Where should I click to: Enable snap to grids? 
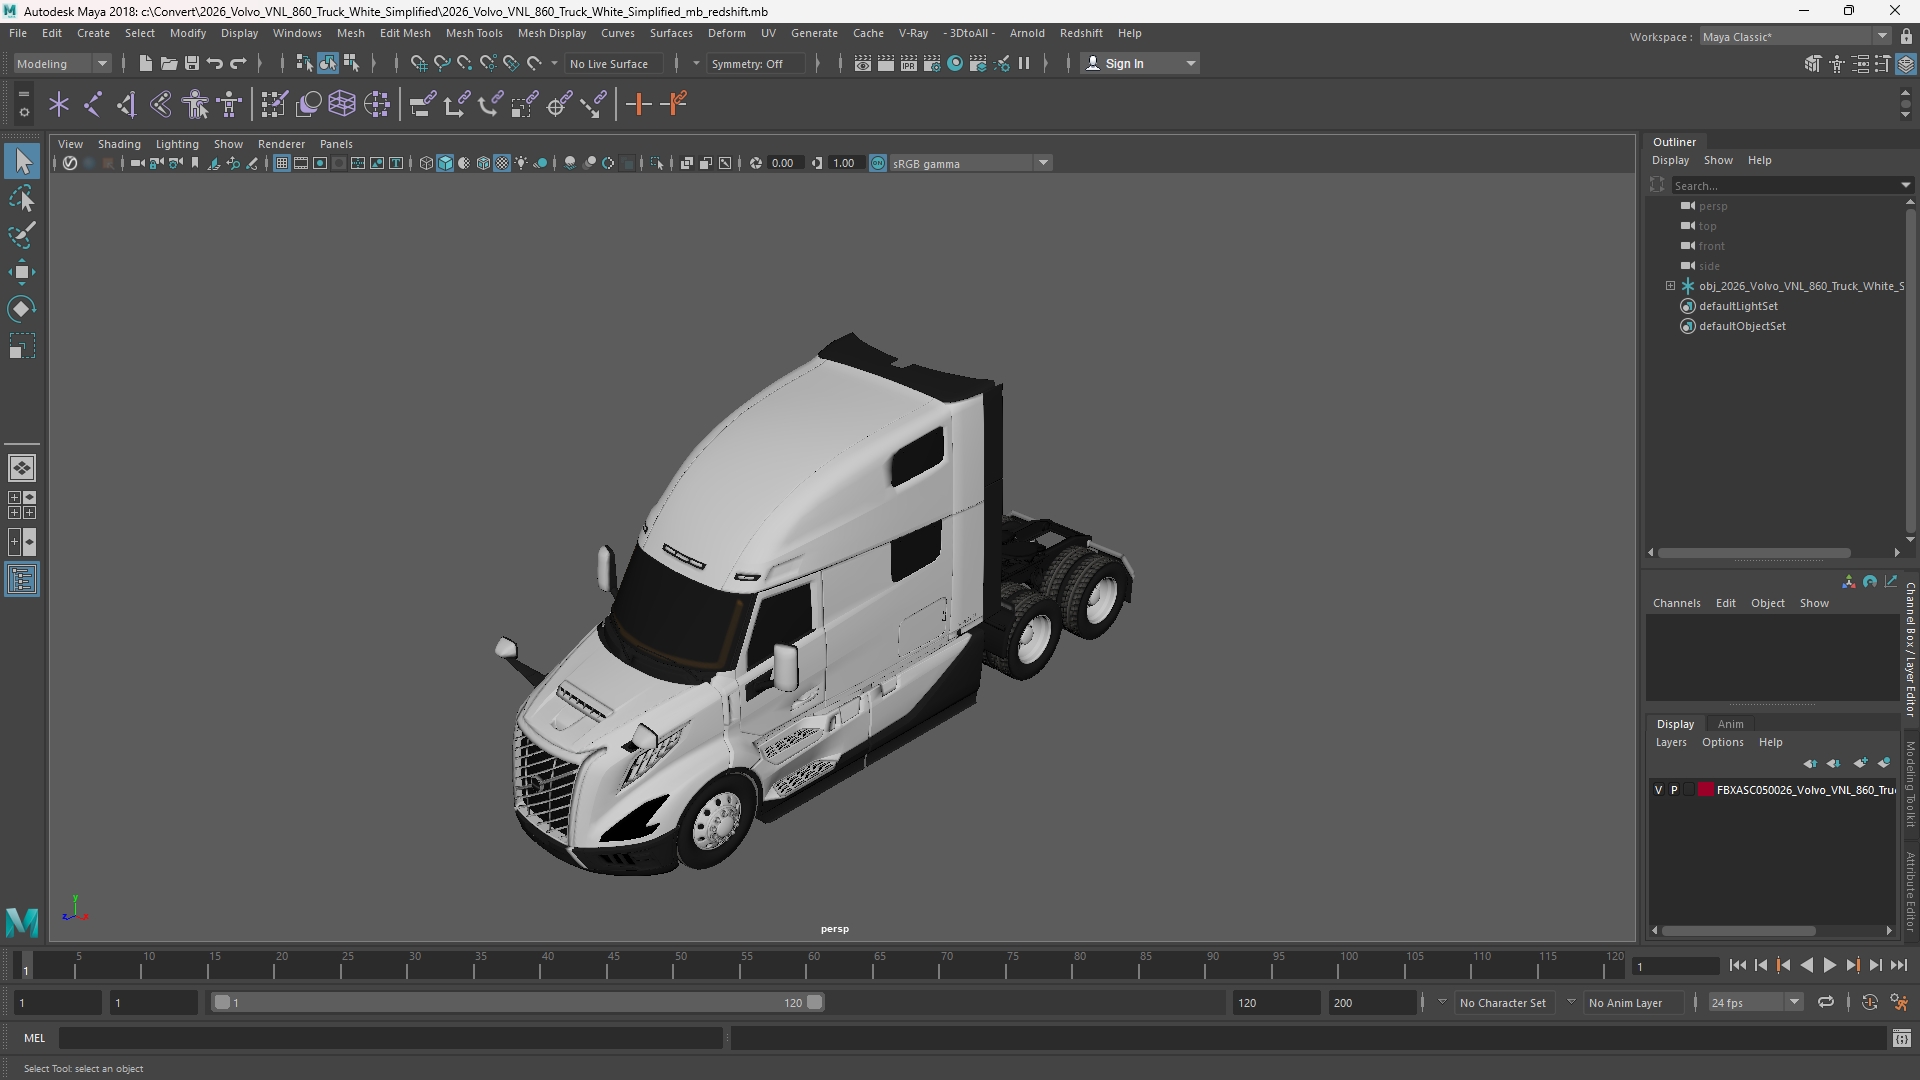tap(418, 63)
